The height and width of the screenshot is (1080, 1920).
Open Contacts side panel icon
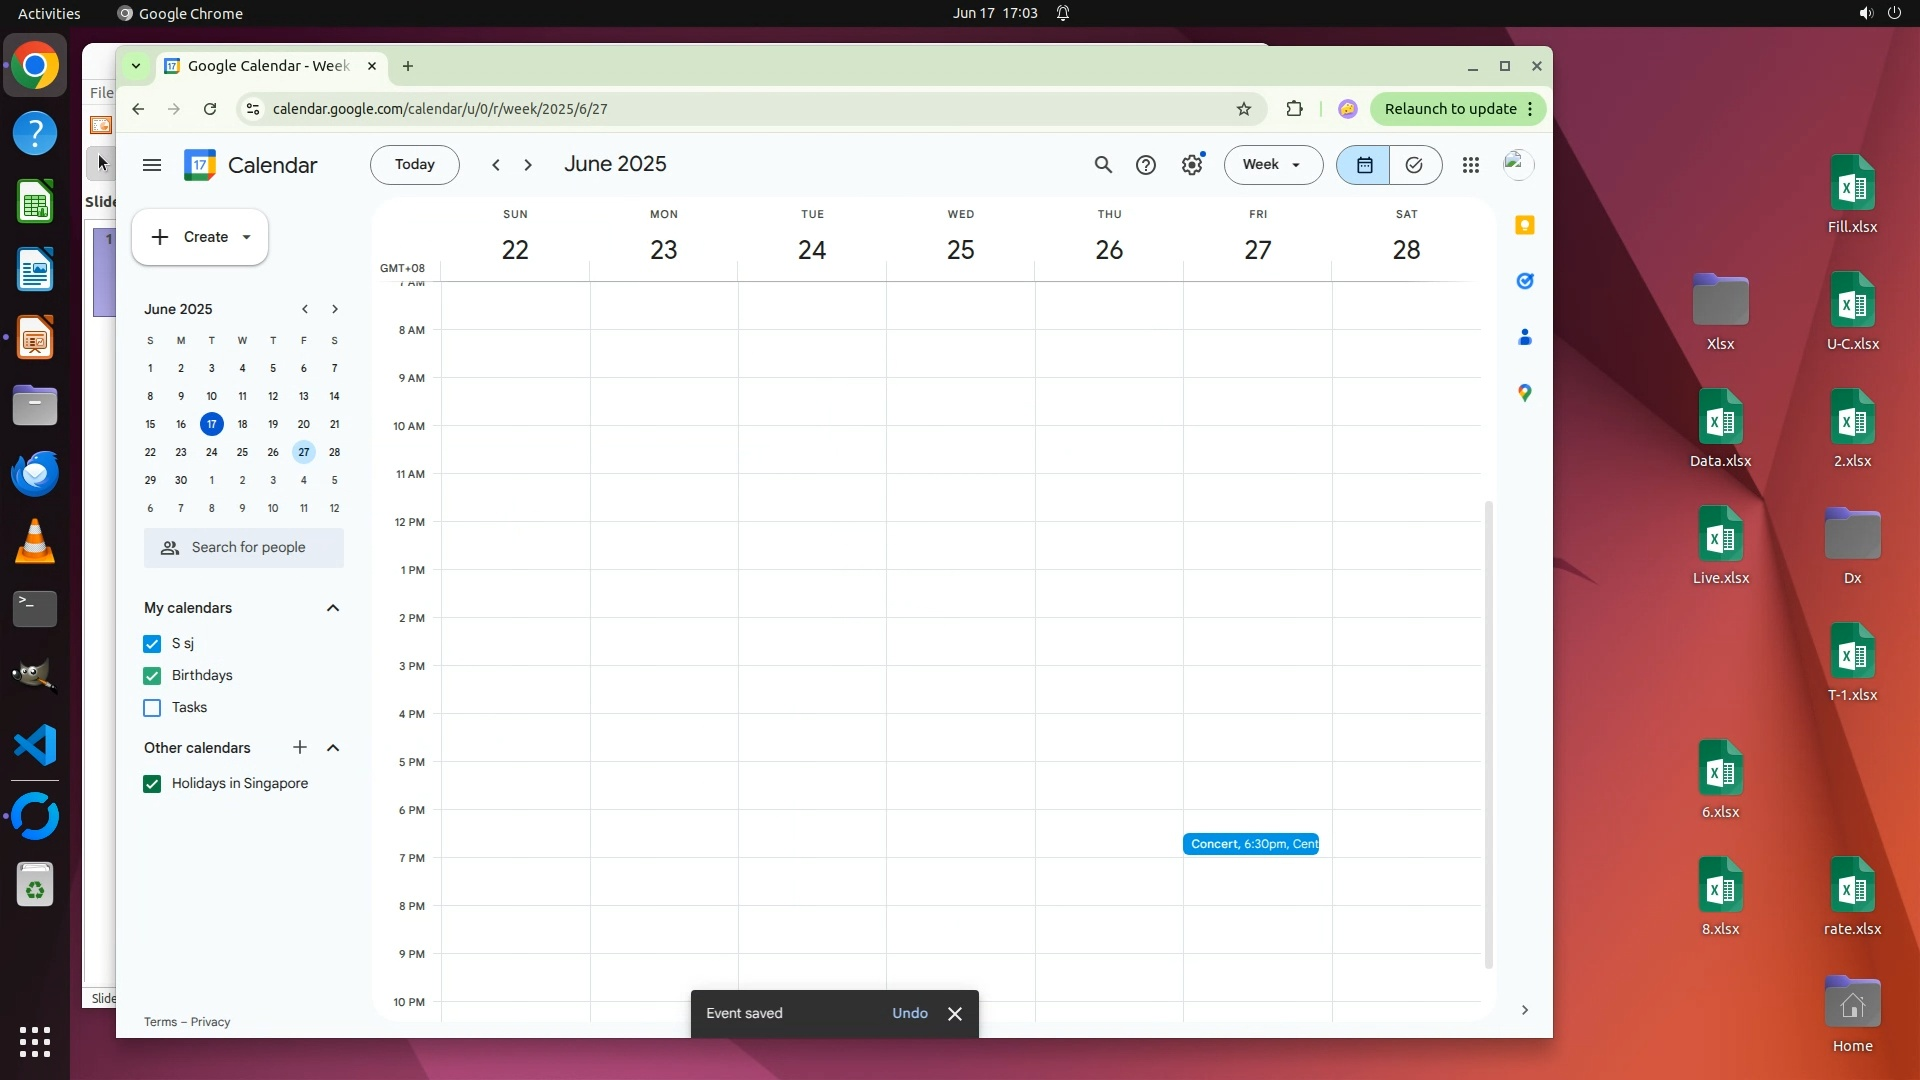tap(1524, 337)
